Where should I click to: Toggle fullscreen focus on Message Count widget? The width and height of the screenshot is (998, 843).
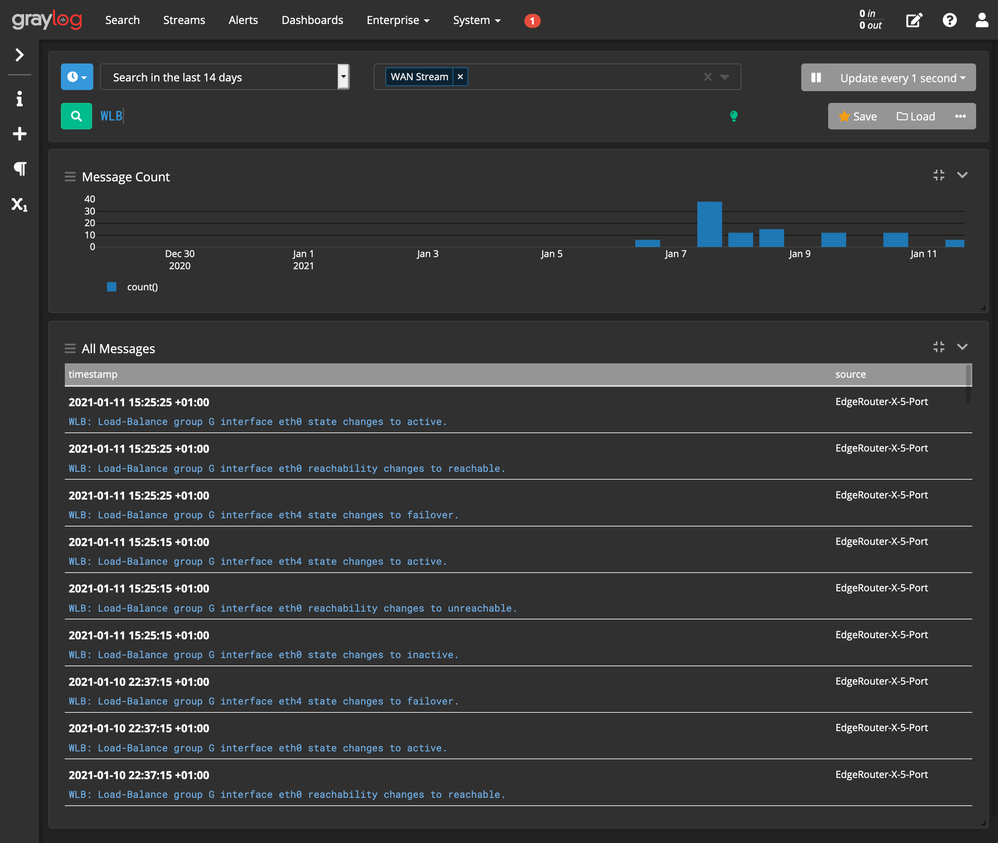click(x=938, y=175)
